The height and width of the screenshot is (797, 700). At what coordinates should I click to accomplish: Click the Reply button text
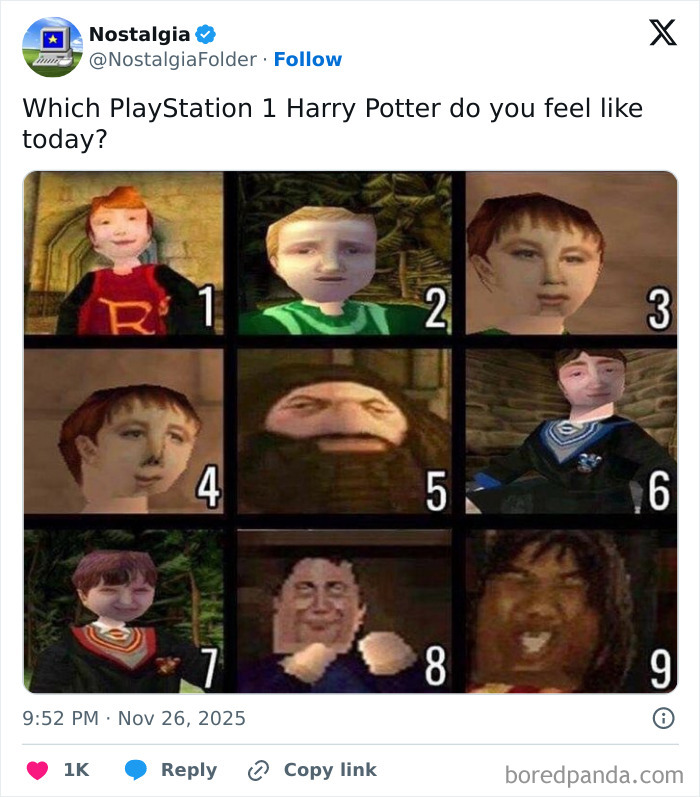pos(189,770)
